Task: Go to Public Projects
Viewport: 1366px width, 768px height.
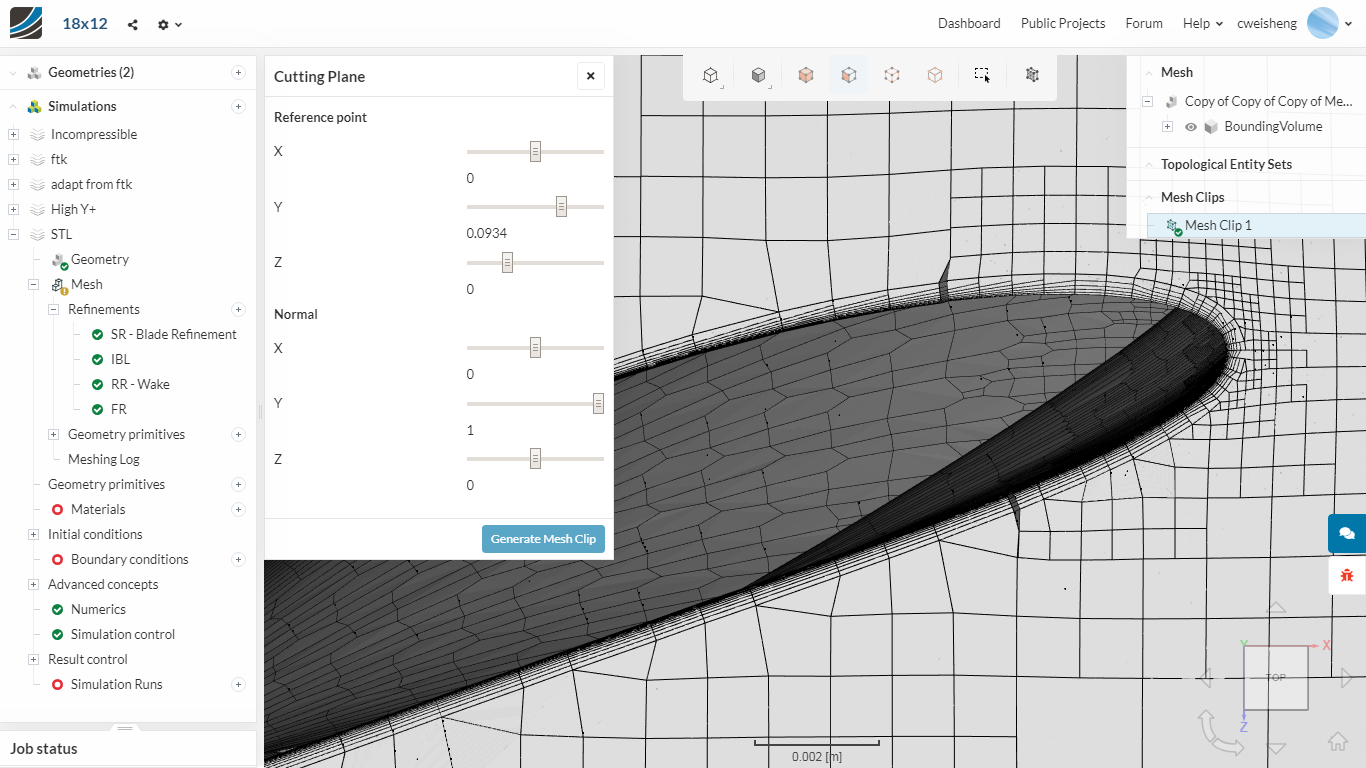Action: point(1062,23)
